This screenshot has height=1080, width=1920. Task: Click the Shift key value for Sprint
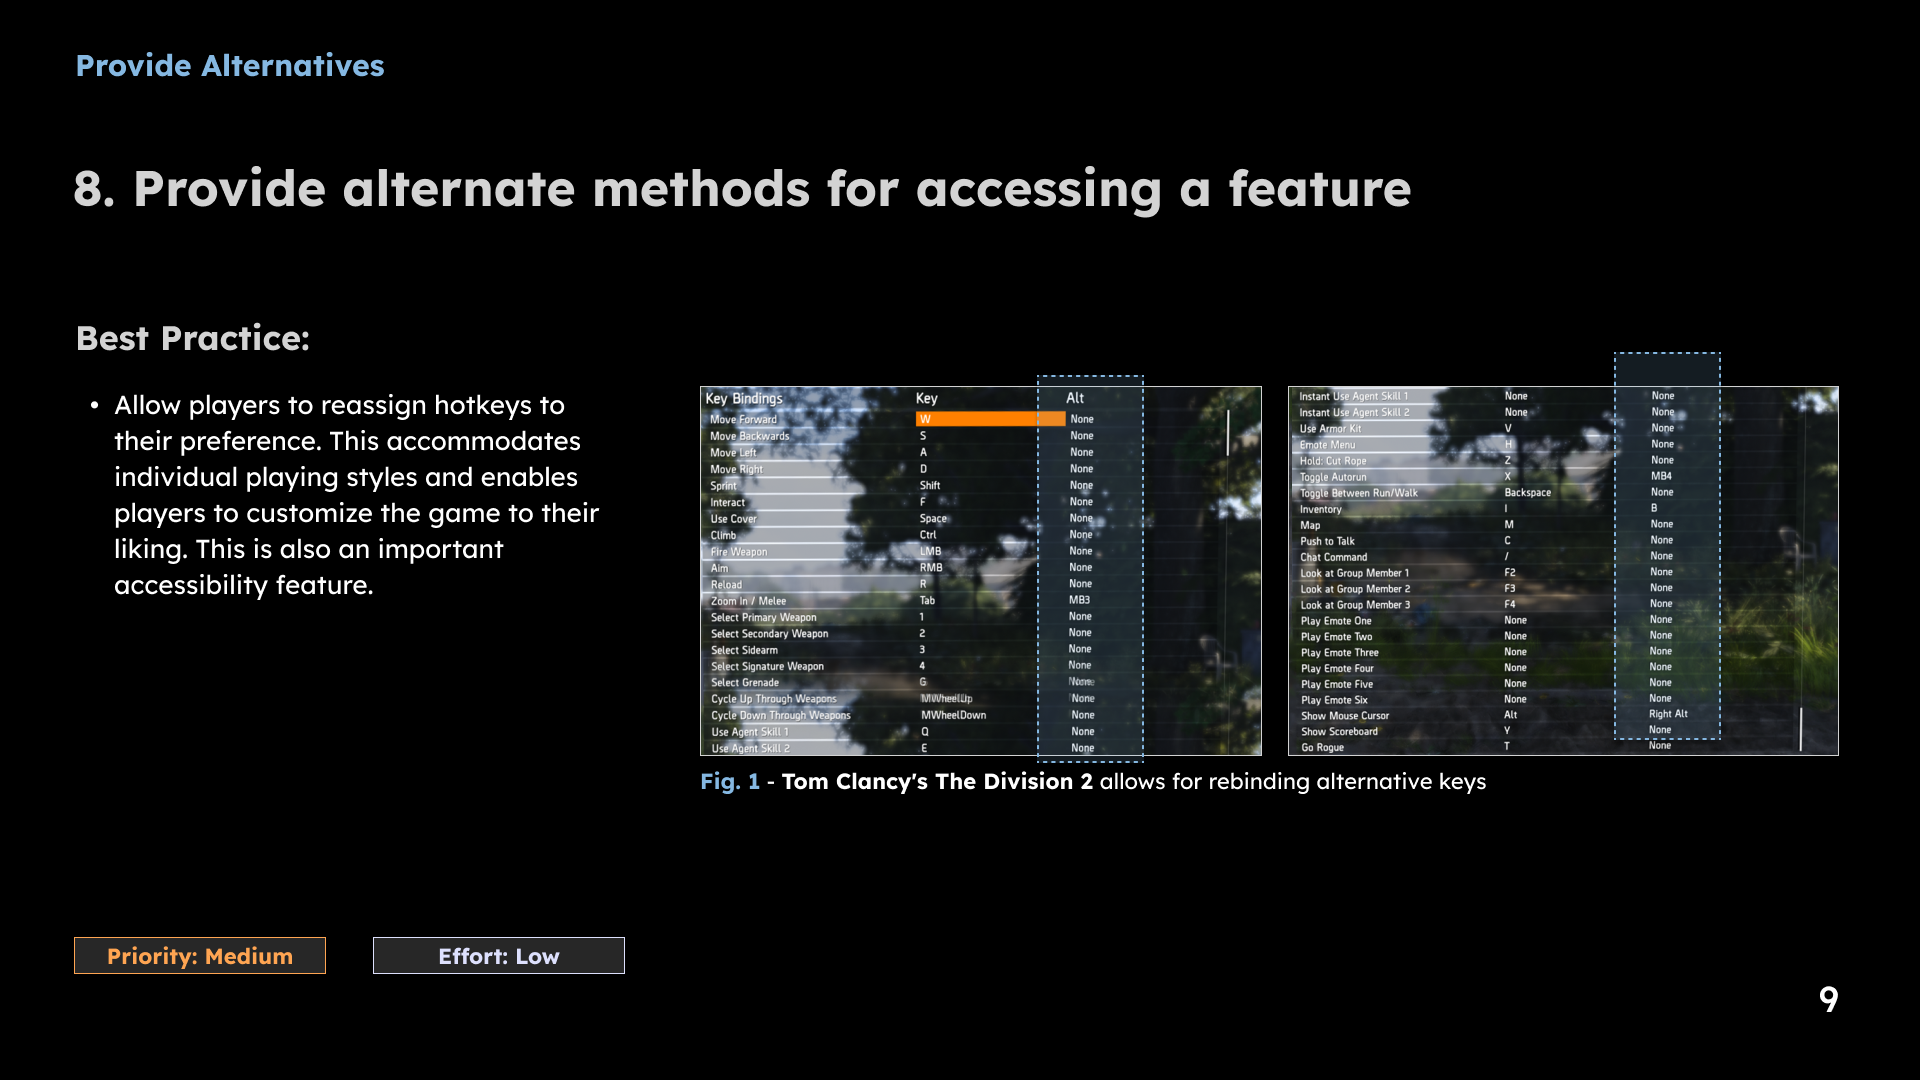tap(930, 485)
